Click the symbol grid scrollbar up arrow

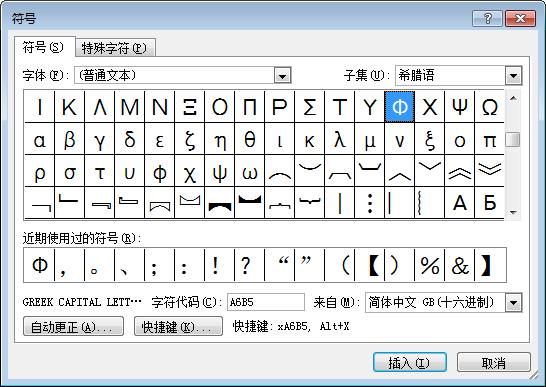pos(513,99)
